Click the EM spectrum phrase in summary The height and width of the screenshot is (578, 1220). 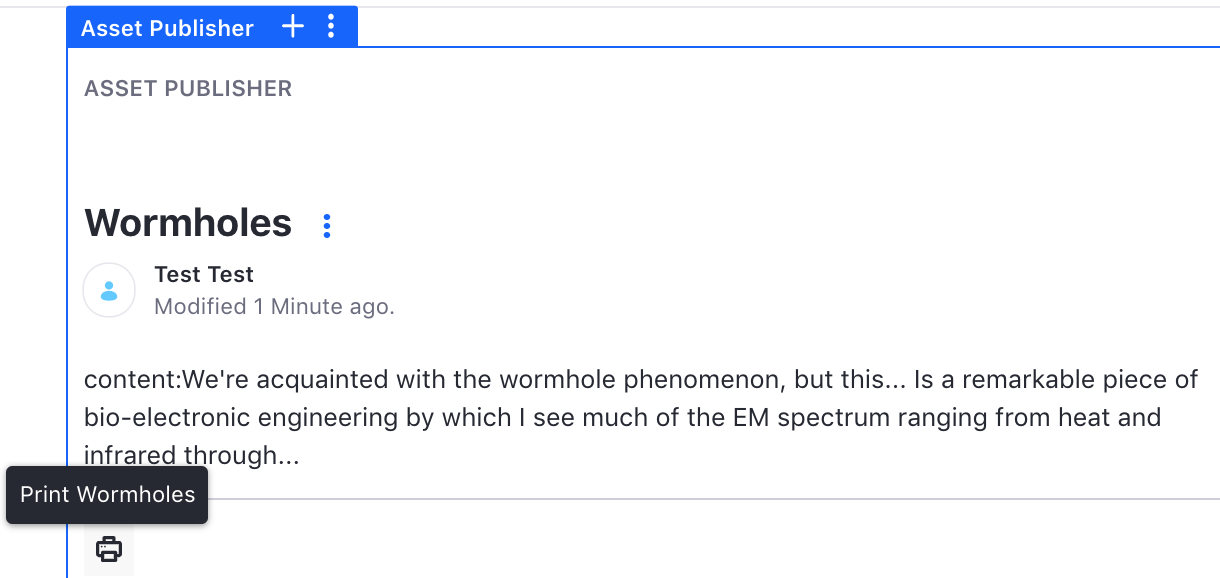tap(832, 417)
